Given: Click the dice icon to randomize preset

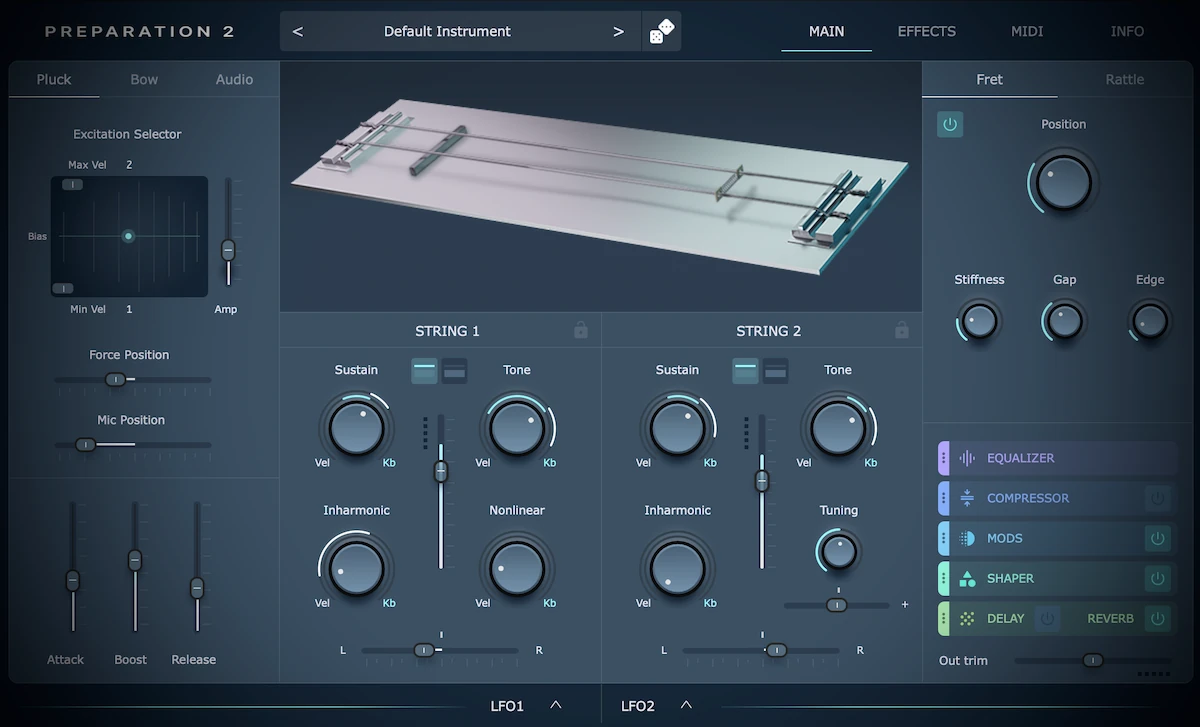Looking at the screenshot, I should pyautogui.click(x=662, y=30).
